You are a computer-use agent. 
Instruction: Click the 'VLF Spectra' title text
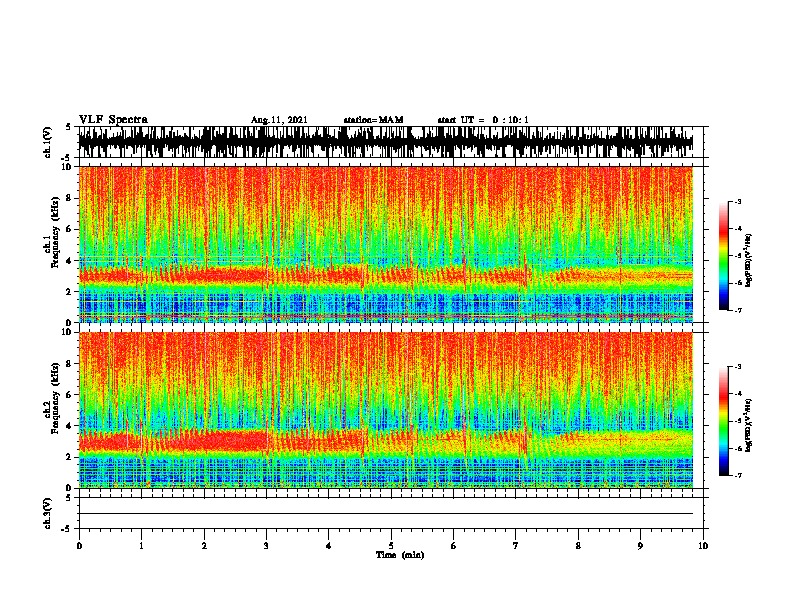(113, 120)
